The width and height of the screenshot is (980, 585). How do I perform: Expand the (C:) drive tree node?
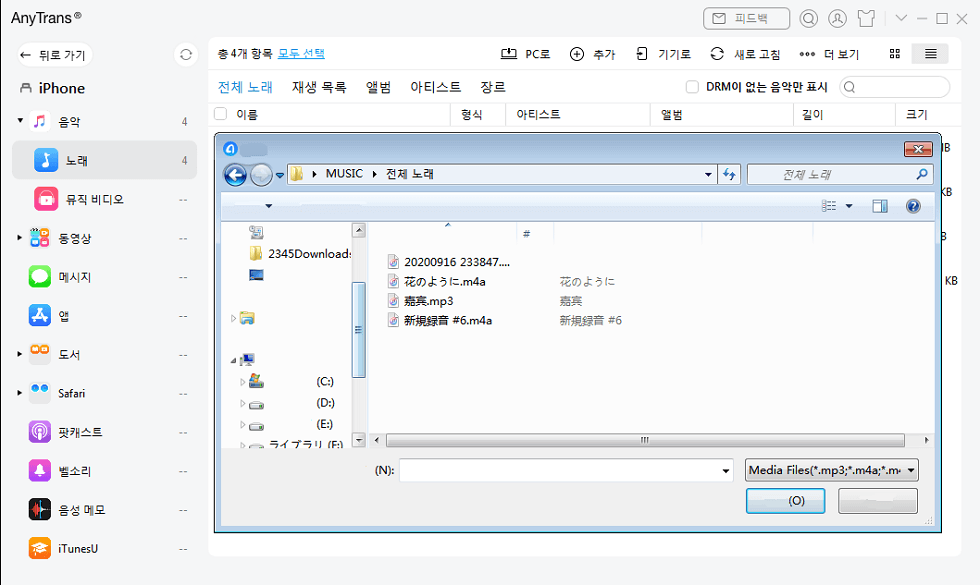click(x=242, y=382)
